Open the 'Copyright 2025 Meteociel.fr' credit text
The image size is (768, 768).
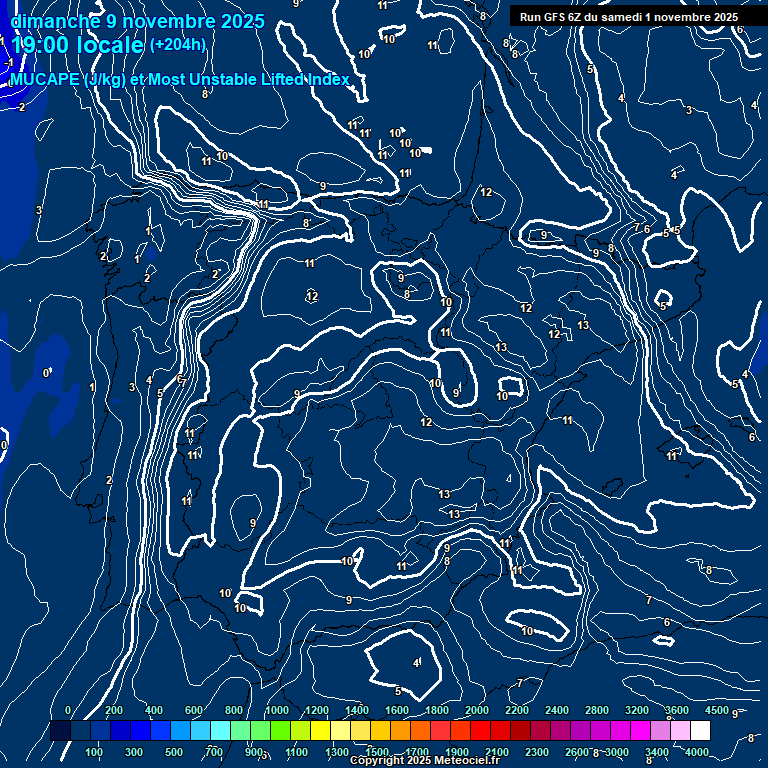[425, 760]
